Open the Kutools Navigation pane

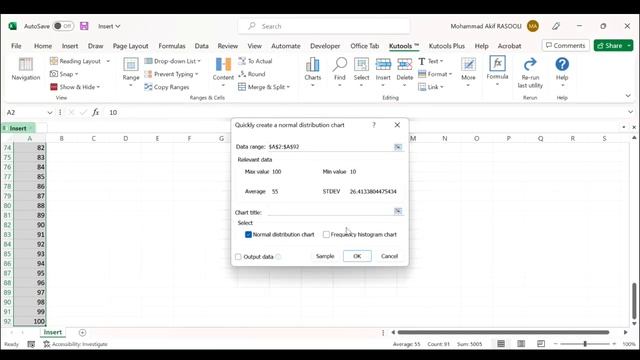coord(25,69)
